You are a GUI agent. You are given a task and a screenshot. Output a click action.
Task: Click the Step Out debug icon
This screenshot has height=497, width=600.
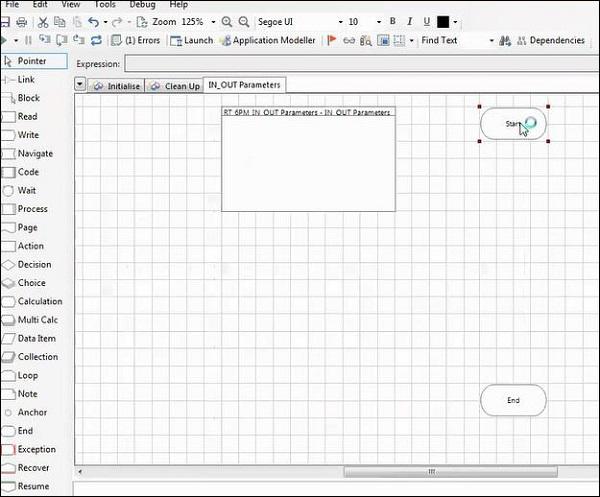pos(79,40)
